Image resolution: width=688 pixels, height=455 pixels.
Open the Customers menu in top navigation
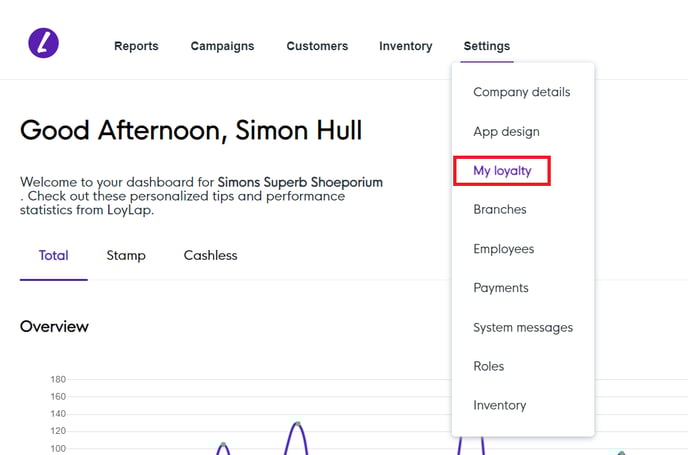pos(317,46)
